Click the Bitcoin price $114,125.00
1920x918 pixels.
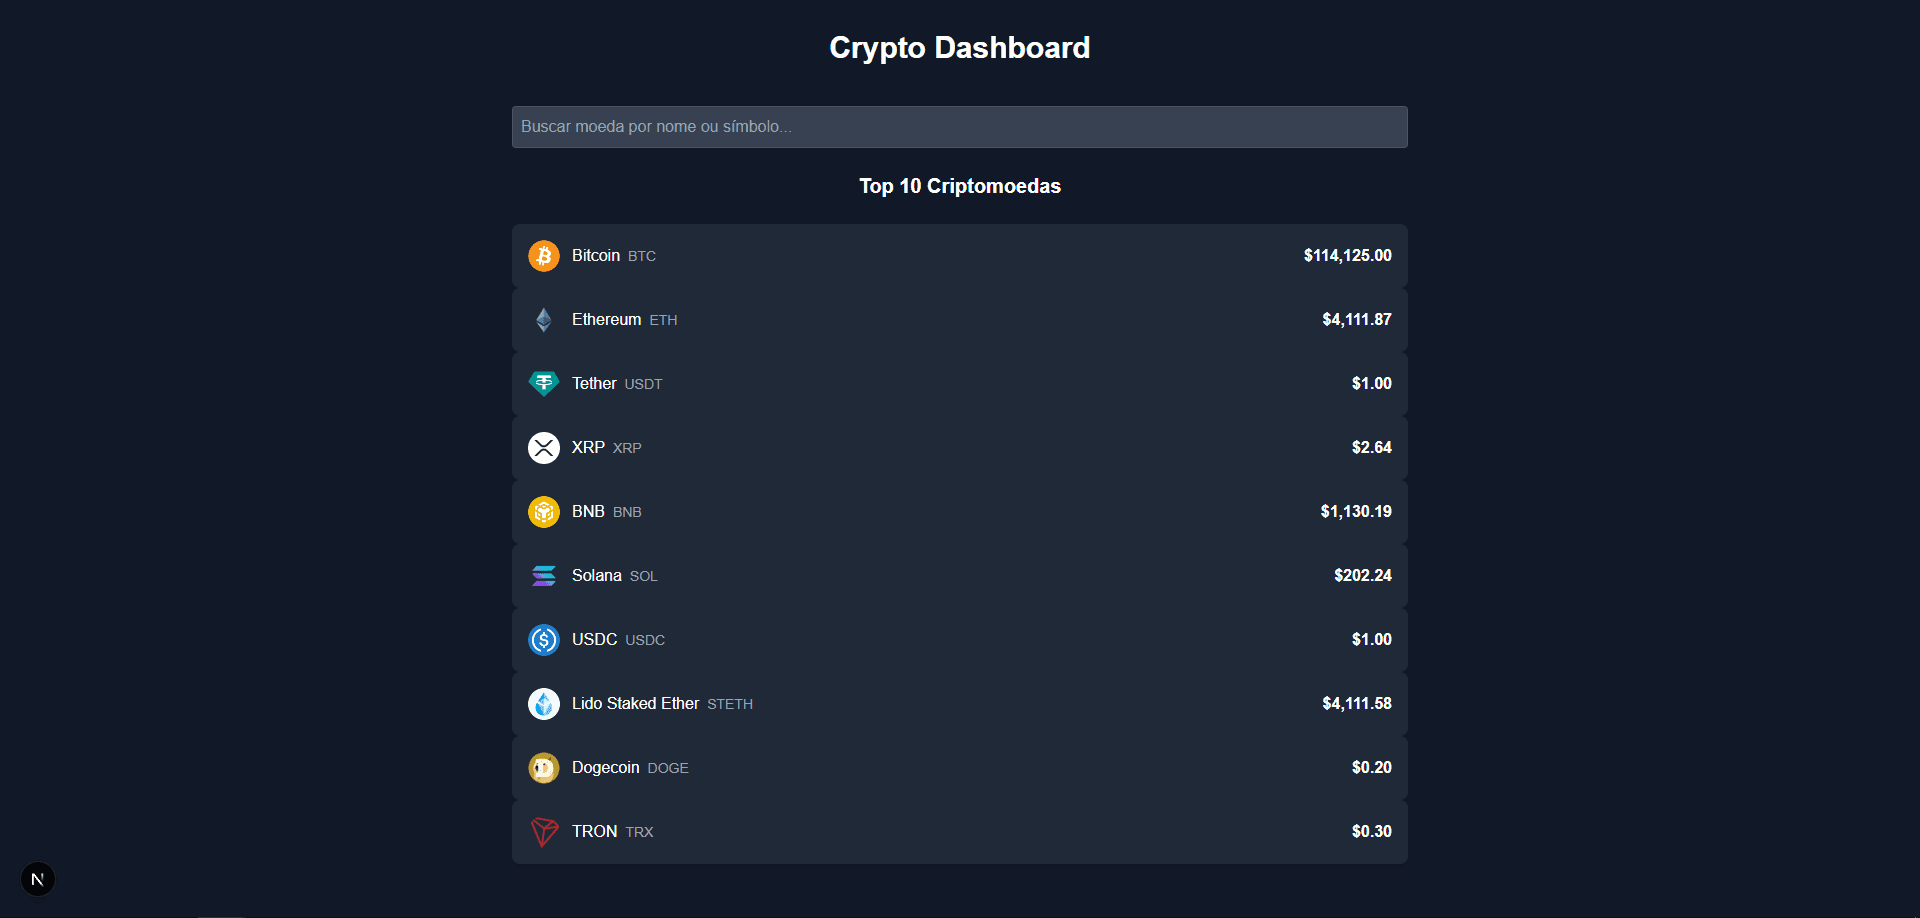[x=1347, y=255]
